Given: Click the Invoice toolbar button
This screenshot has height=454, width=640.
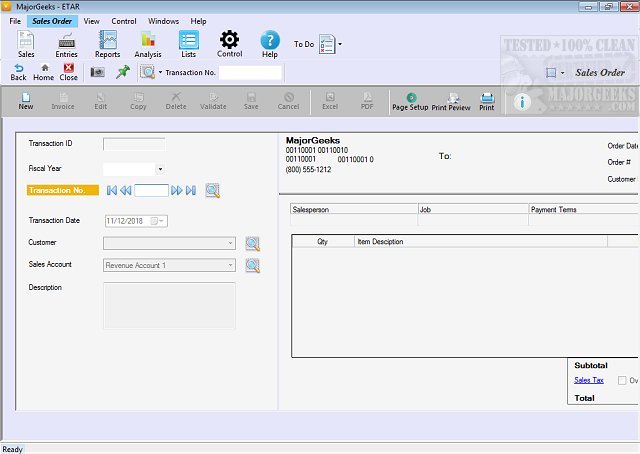Looking at the screenshot, I should click(63, 101).
